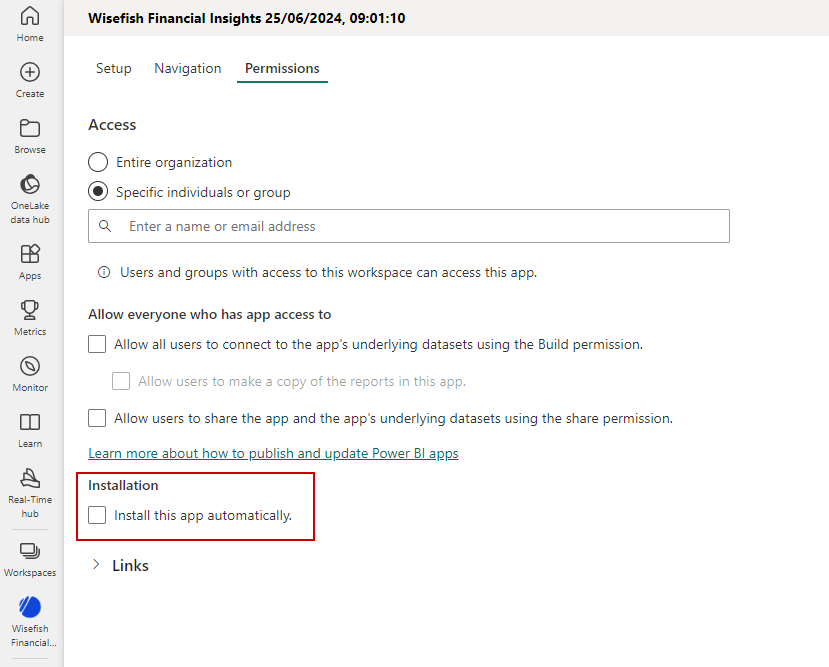Open the Create icon in the sidebar

point(30,73)
